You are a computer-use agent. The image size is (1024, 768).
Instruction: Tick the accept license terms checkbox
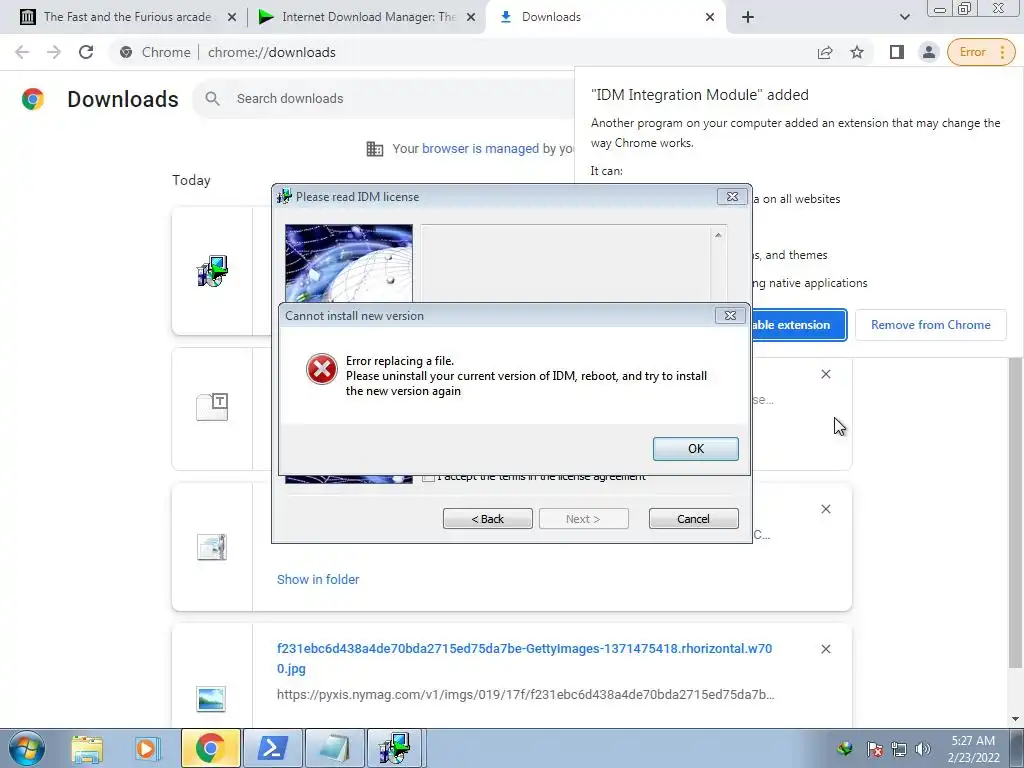point(428,477)
